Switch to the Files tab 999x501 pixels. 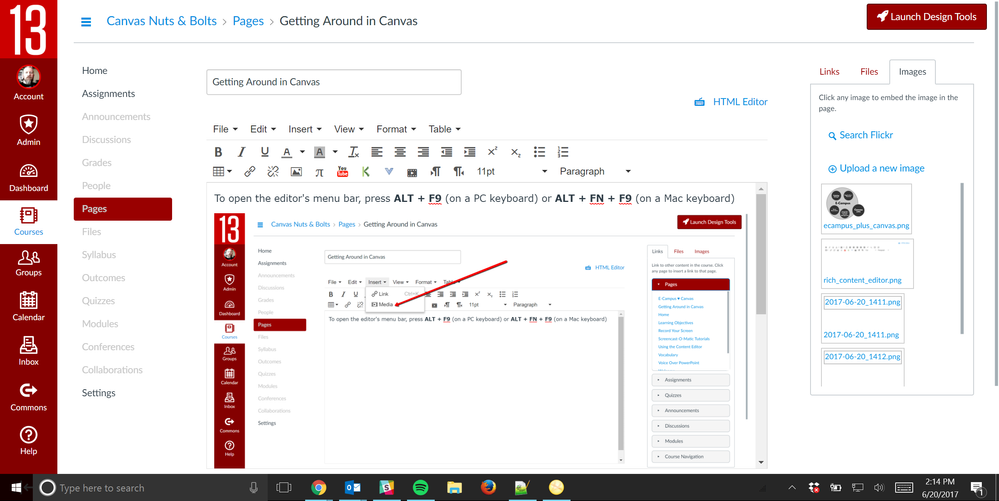click(x=869, y=72)
